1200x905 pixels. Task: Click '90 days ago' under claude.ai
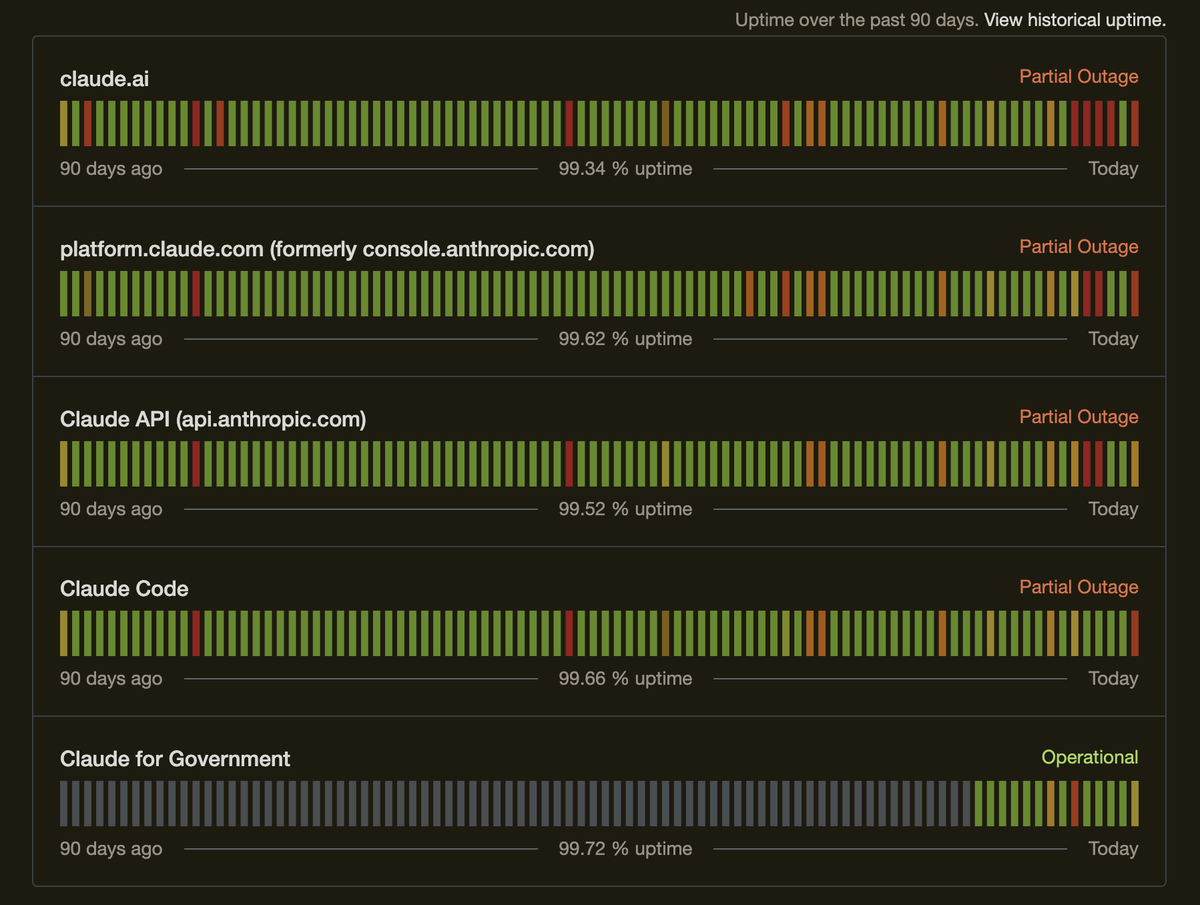tap(111, 169)
